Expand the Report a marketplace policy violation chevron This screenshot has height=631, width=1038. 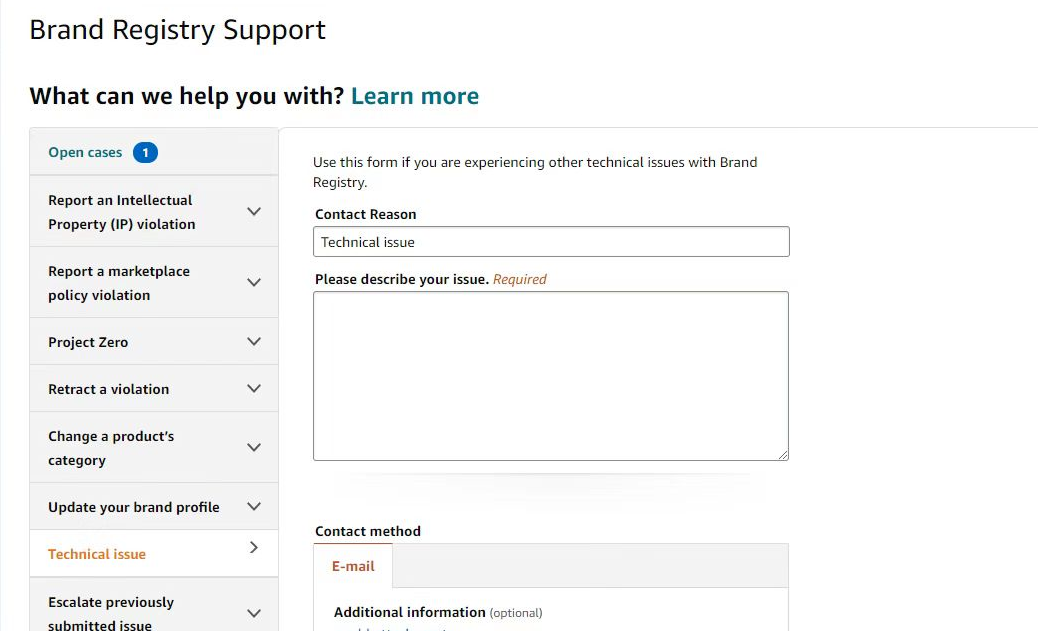(x=254, y=283)
